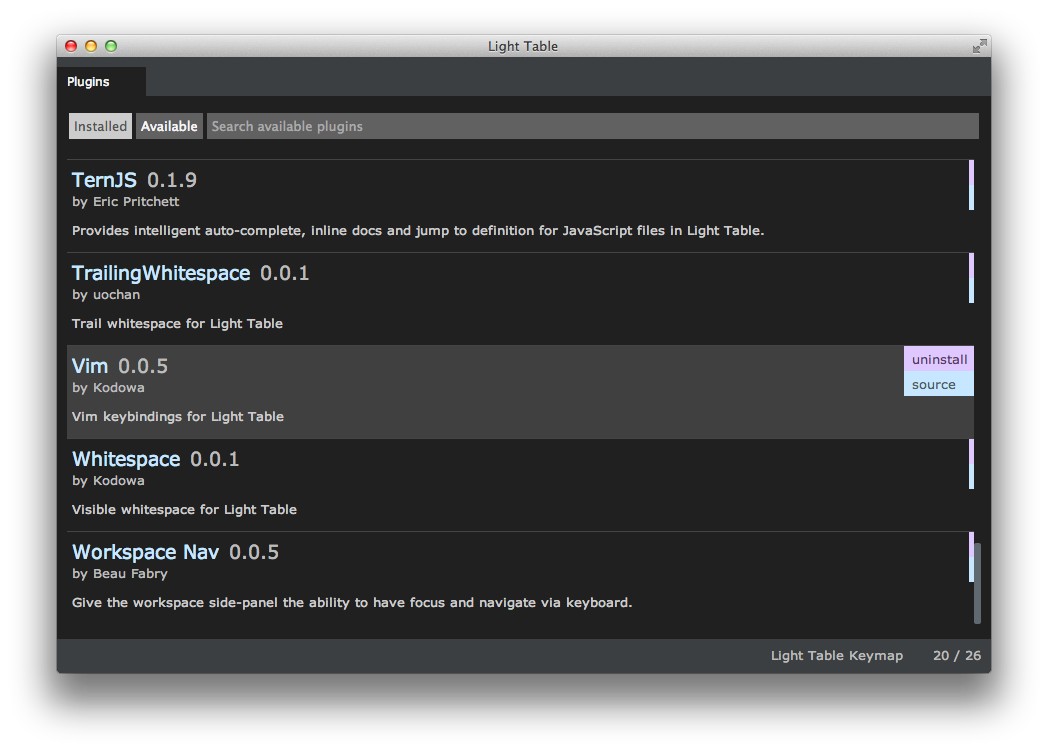Minimize window with the yellow button

coord(91,46)
